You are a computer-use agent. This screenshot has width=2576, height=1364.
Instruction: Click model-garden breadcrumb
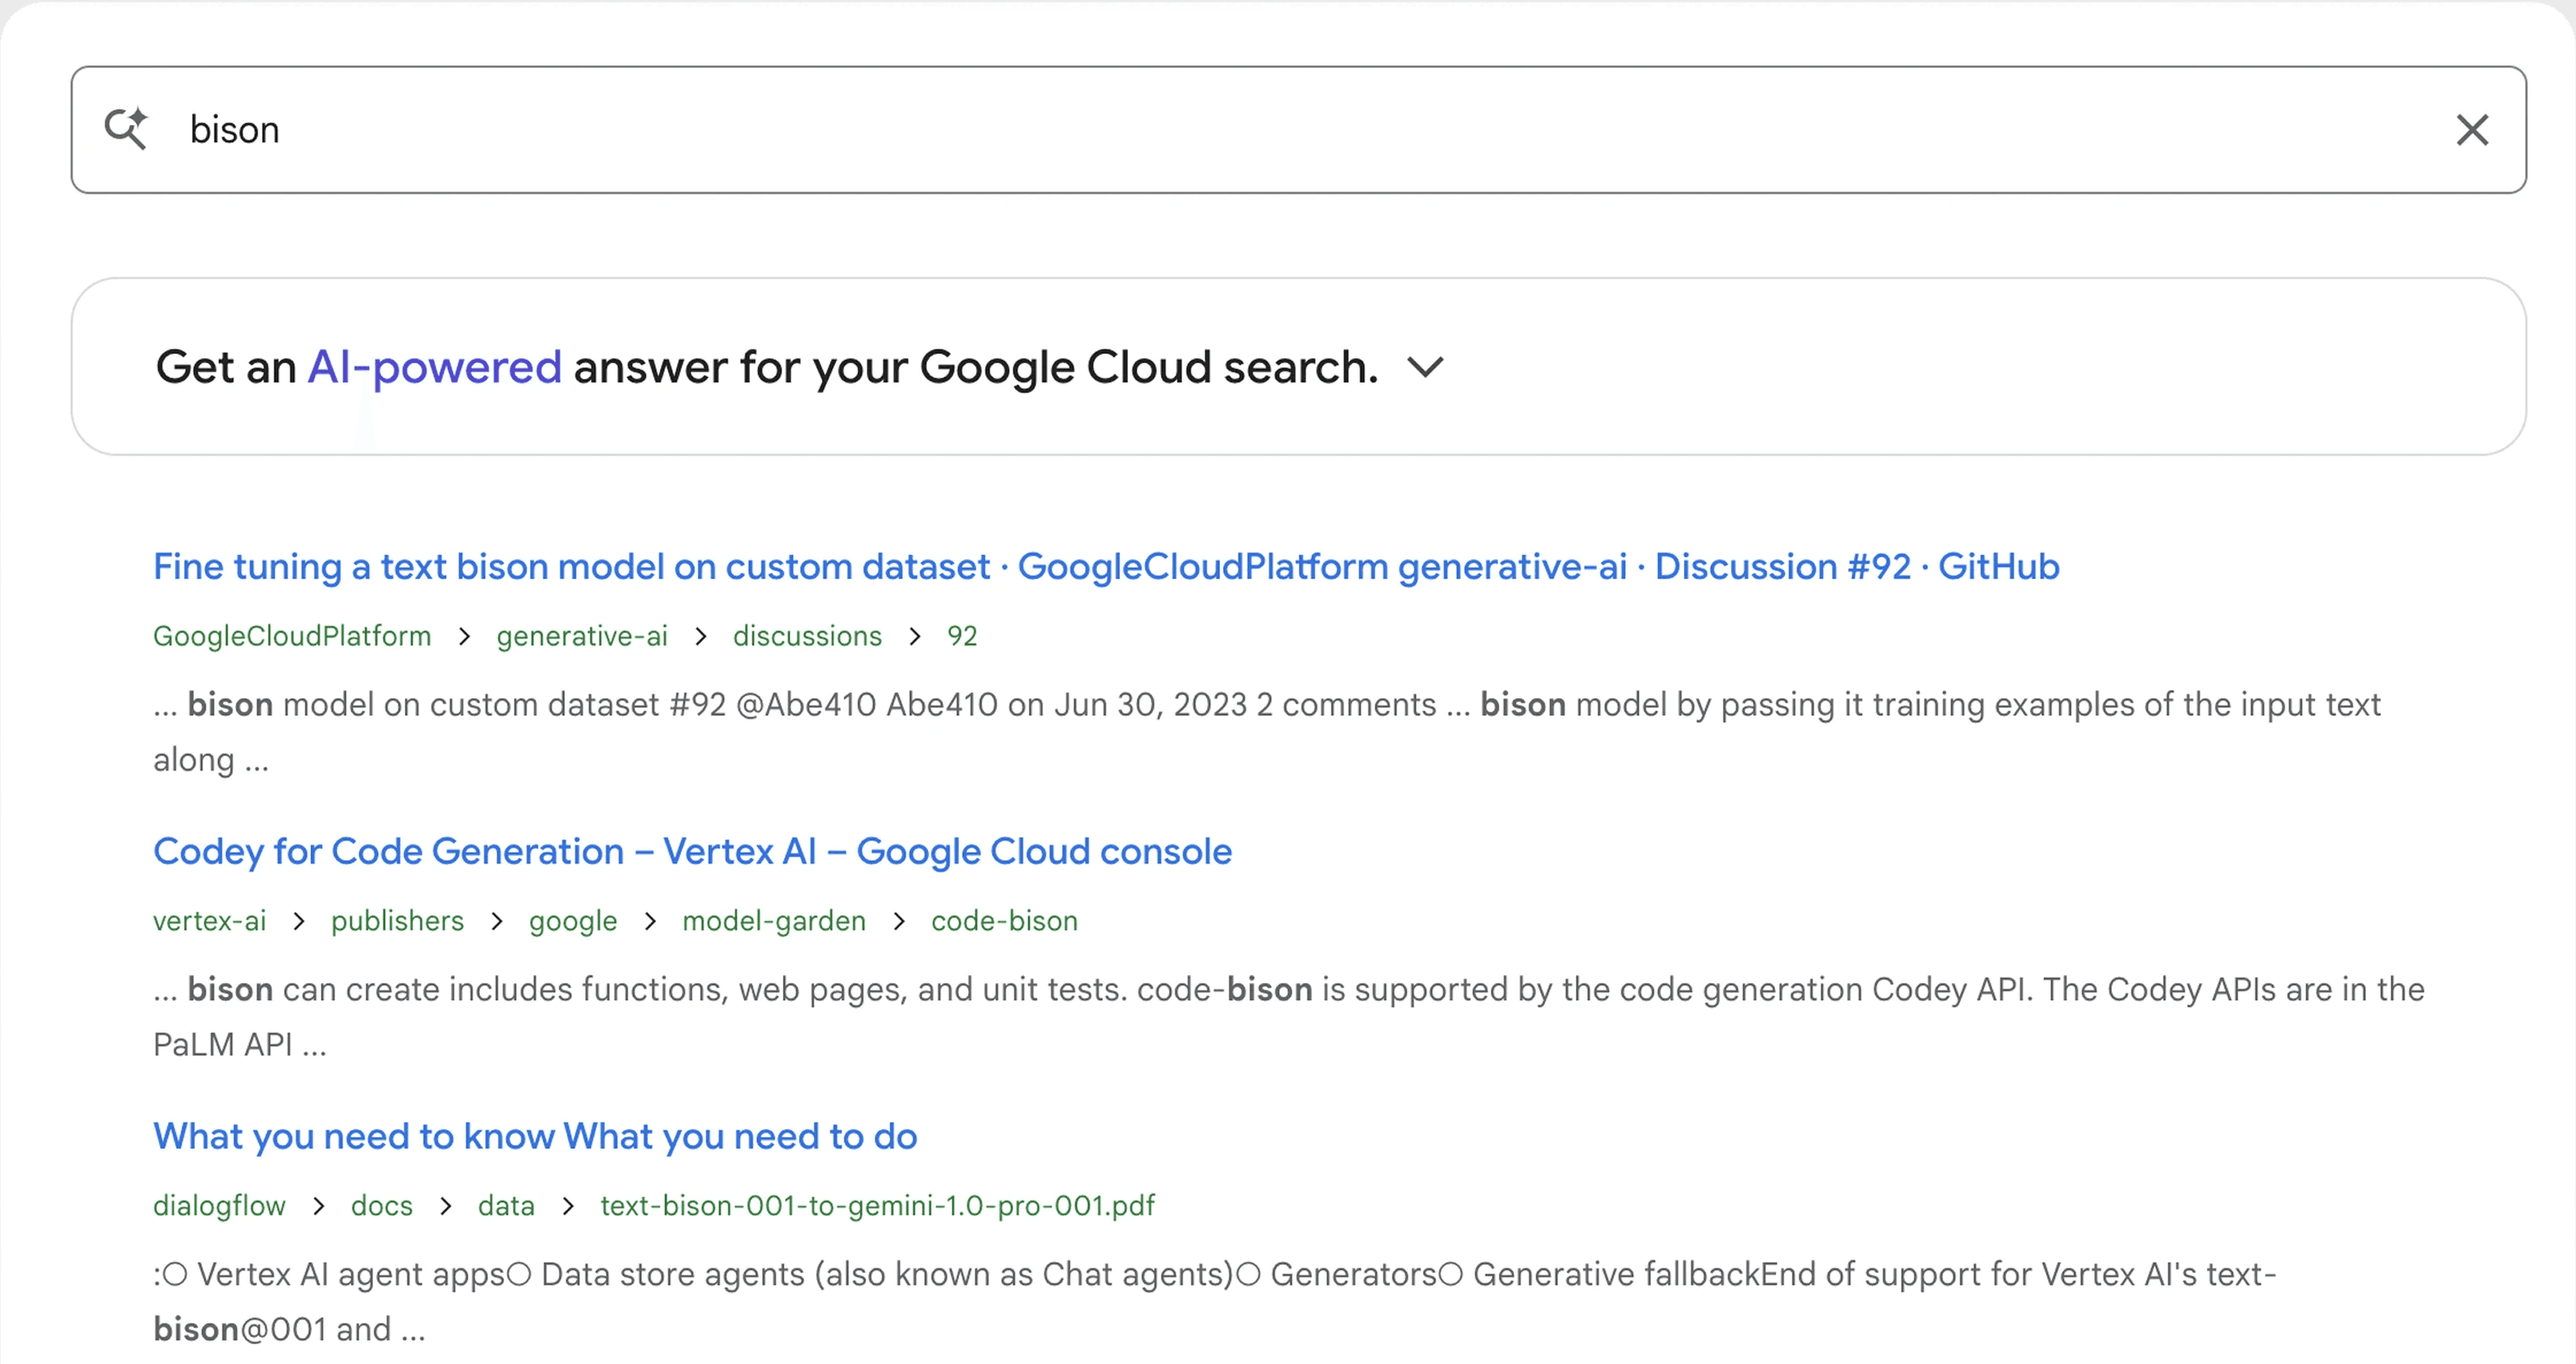coord(774,921)
